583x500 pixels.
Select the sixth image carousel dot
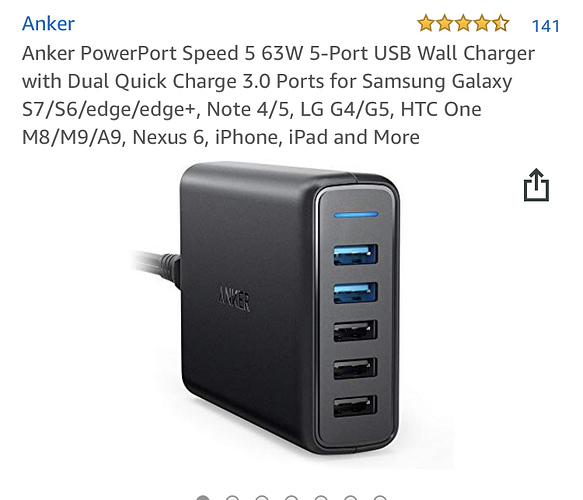click(x=351, y=498)
